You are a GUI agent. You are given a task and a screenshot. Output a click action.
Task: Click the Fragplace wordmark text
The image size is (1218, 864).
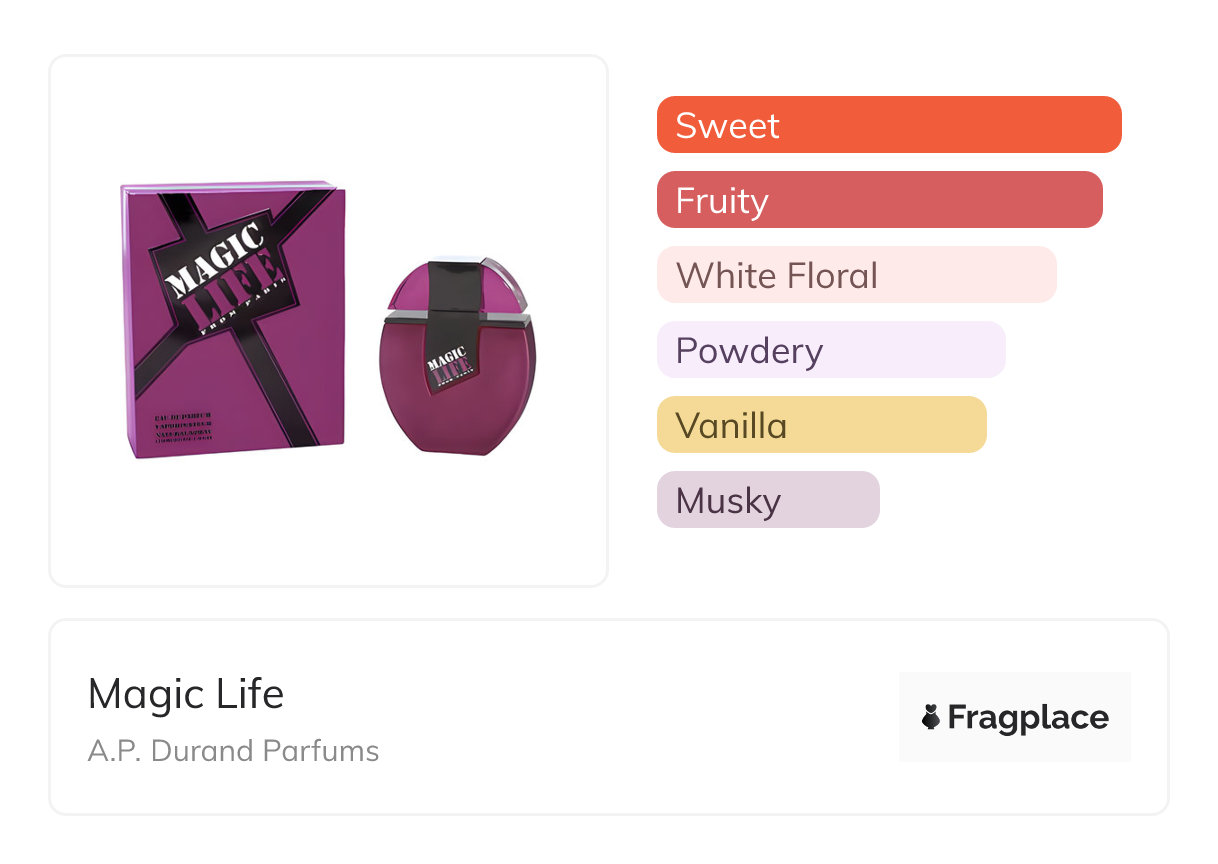[x=1027, y=717]
